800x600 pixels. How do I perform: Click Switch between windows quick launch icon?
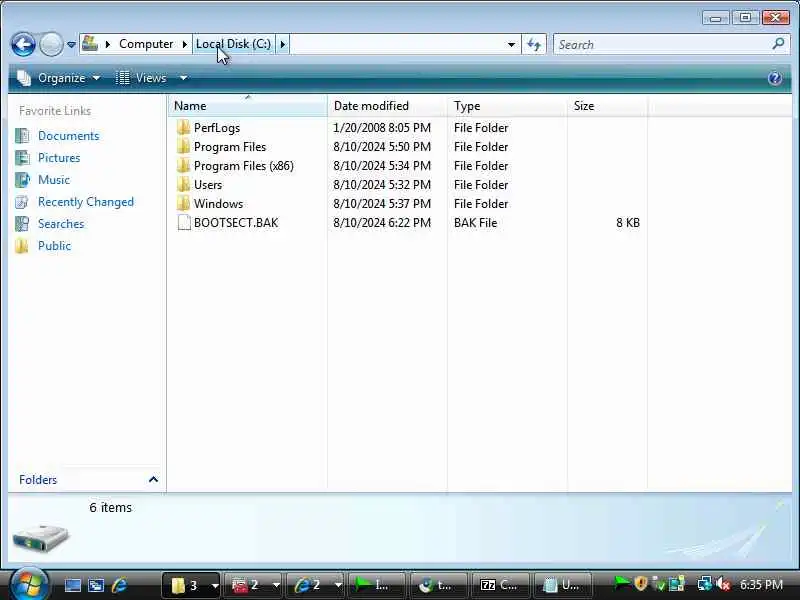[x=96, y=585]
